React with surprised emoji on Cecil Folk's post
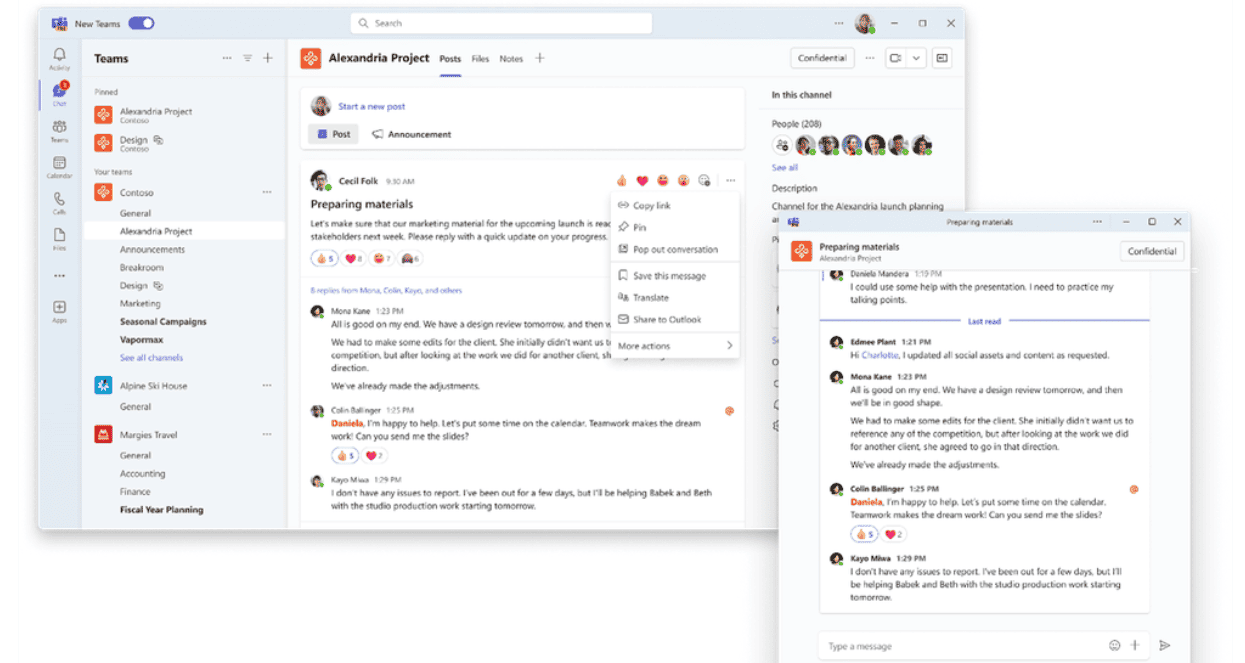The width and height of the screenshot is (1245, 663). [x=684, y=181]
